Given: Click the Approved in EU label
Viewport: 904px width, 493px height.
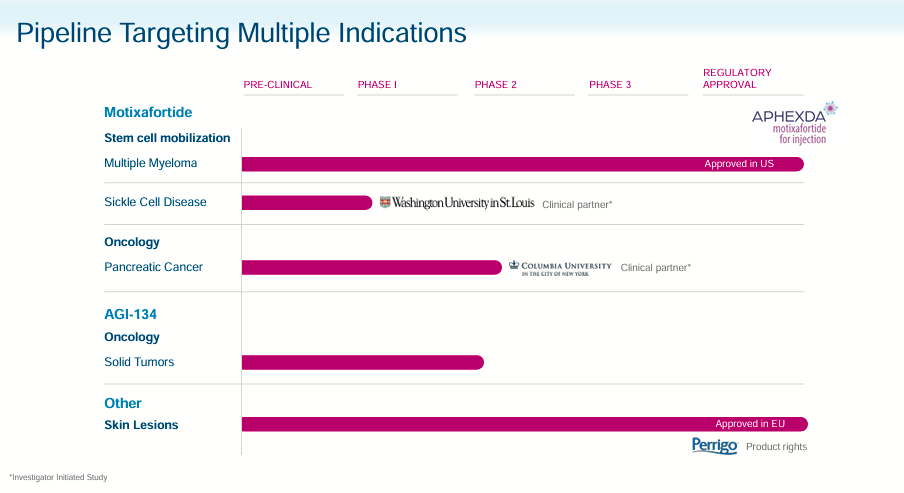Looking at the screenshot, I should tap(750, 424).
